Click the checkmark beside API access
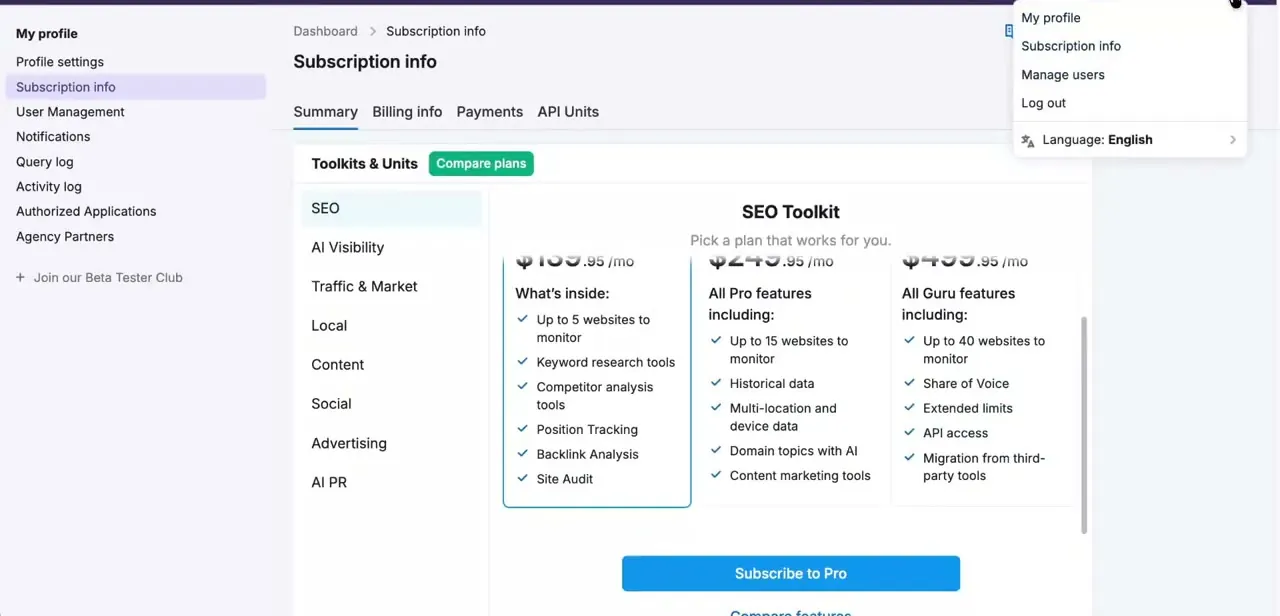This screenshot has width=1280, height=616. pyautogui.click(x=909, y=433)
